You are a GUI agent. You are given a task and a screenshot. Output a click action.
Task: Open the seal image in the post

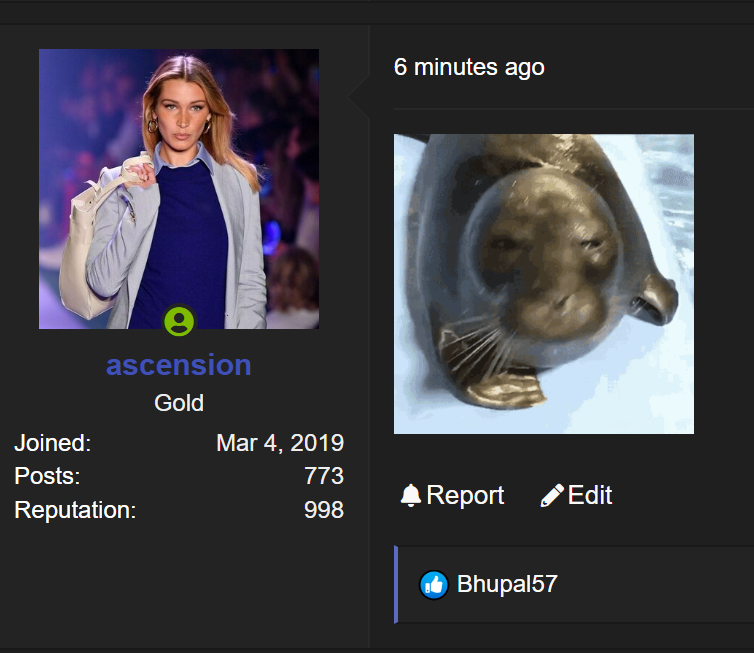pyautogui.click(x=544, y=284)
